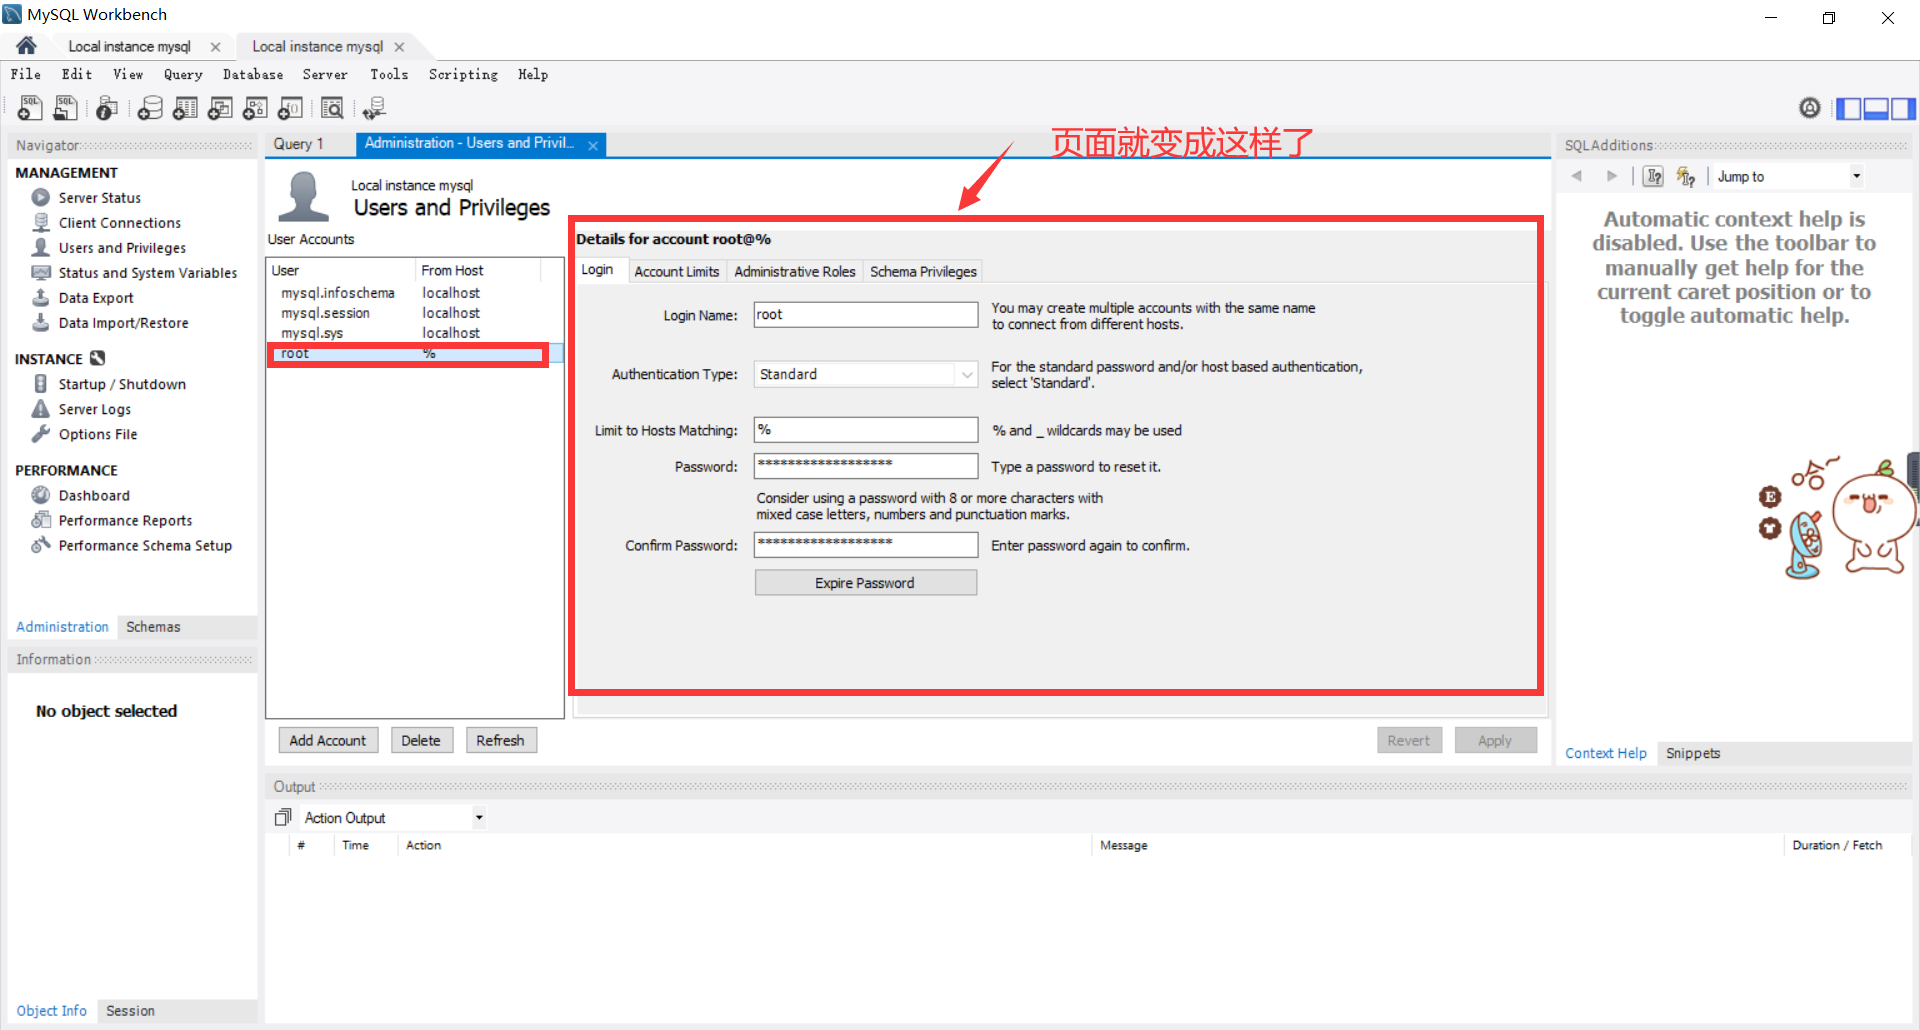1920x1030 pixels.
Task: Switch to the Account Limits tab
Action: pos(676,271)
